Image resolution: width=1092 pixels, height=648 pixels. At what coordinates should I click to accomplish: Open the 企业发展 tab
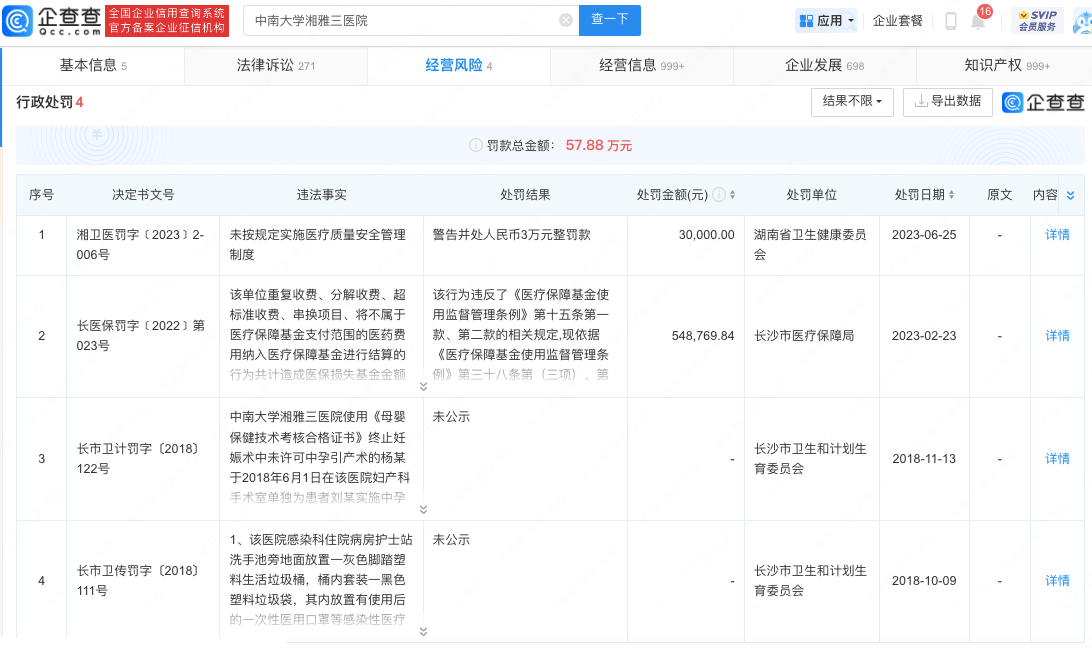[825, 65]
